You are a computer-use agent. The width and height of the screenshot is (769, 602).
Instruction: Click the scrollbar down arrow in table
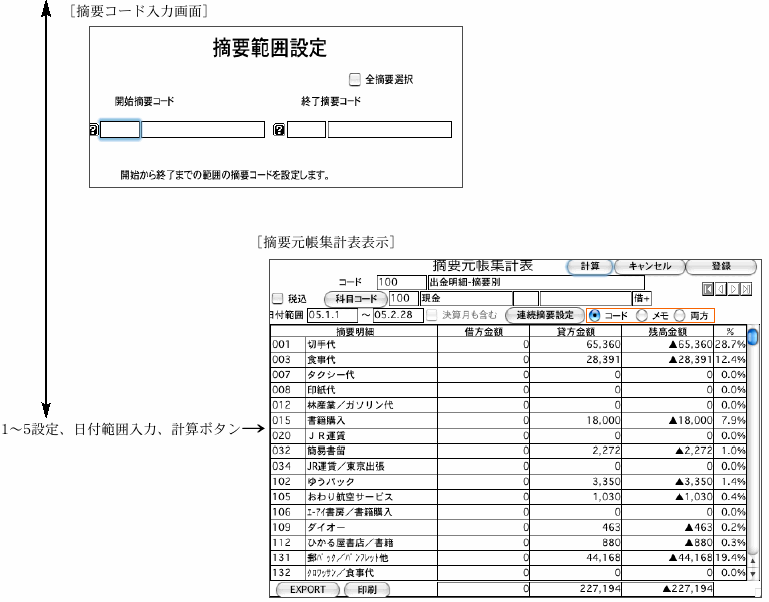(x=753, y=574)
